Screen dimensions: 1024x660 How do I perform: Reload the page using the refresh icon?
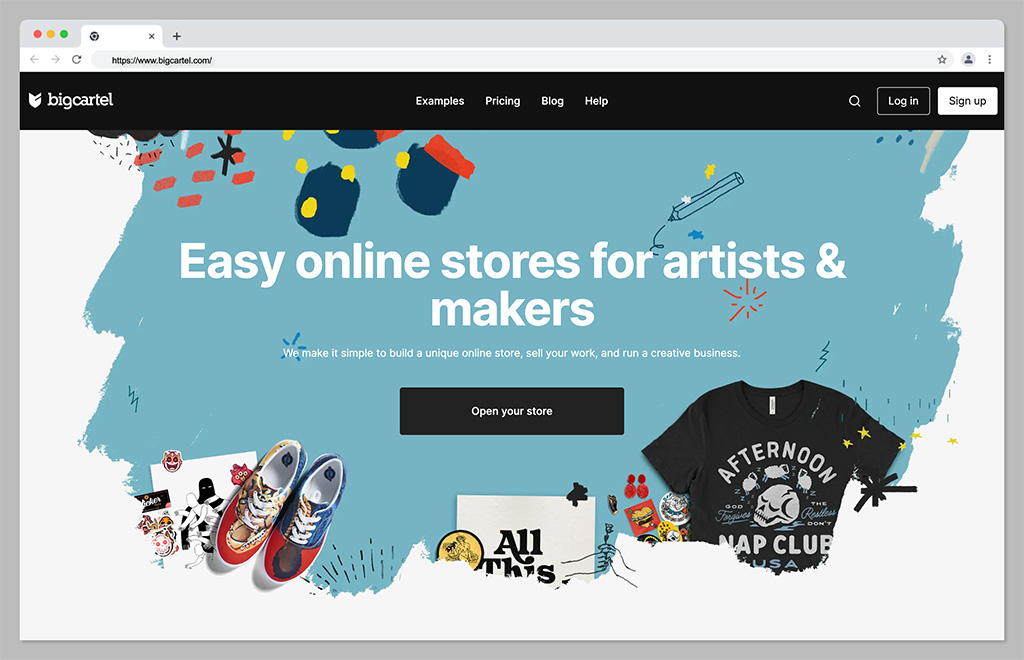tap(76, 59)
